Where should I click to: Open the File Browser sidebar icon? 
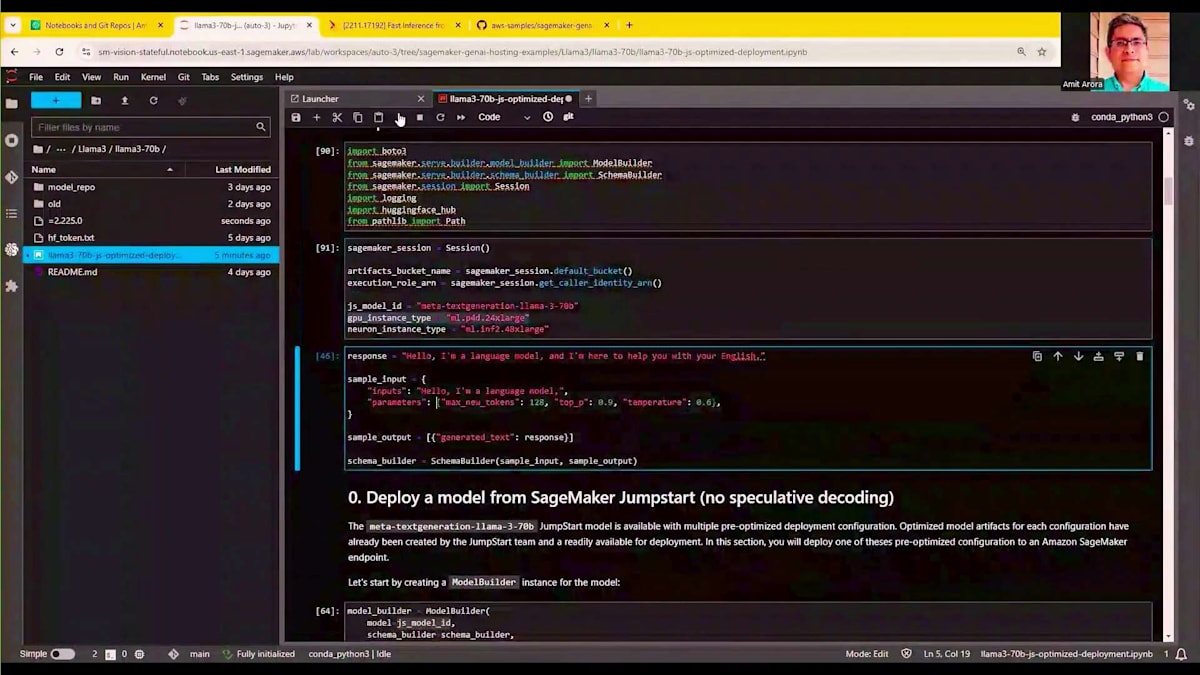pos(12,103)
